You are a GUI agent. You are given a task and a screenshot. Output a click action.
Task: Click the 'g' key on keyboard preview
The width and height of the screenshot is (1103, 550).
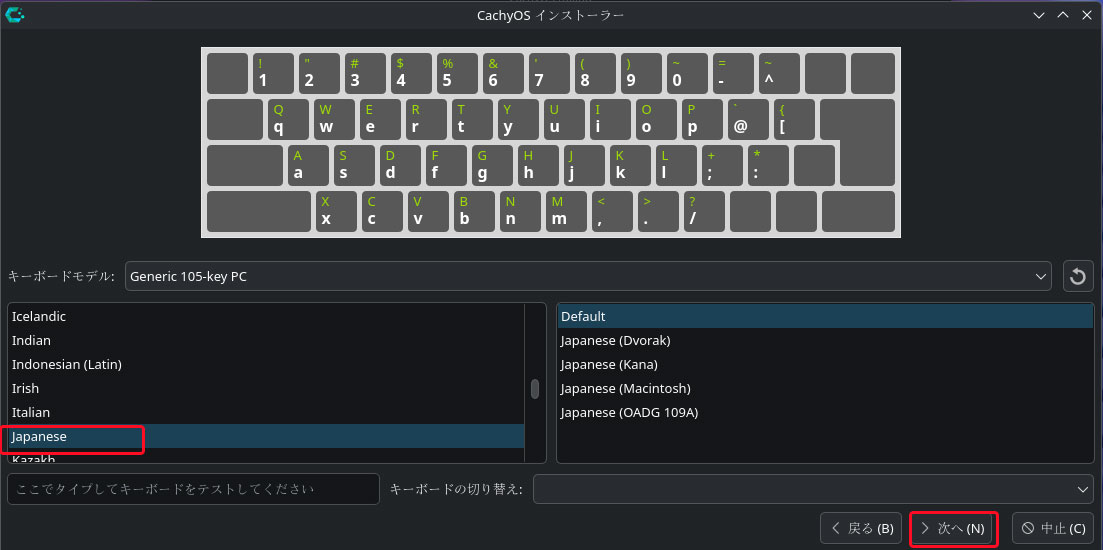[492, 165]
